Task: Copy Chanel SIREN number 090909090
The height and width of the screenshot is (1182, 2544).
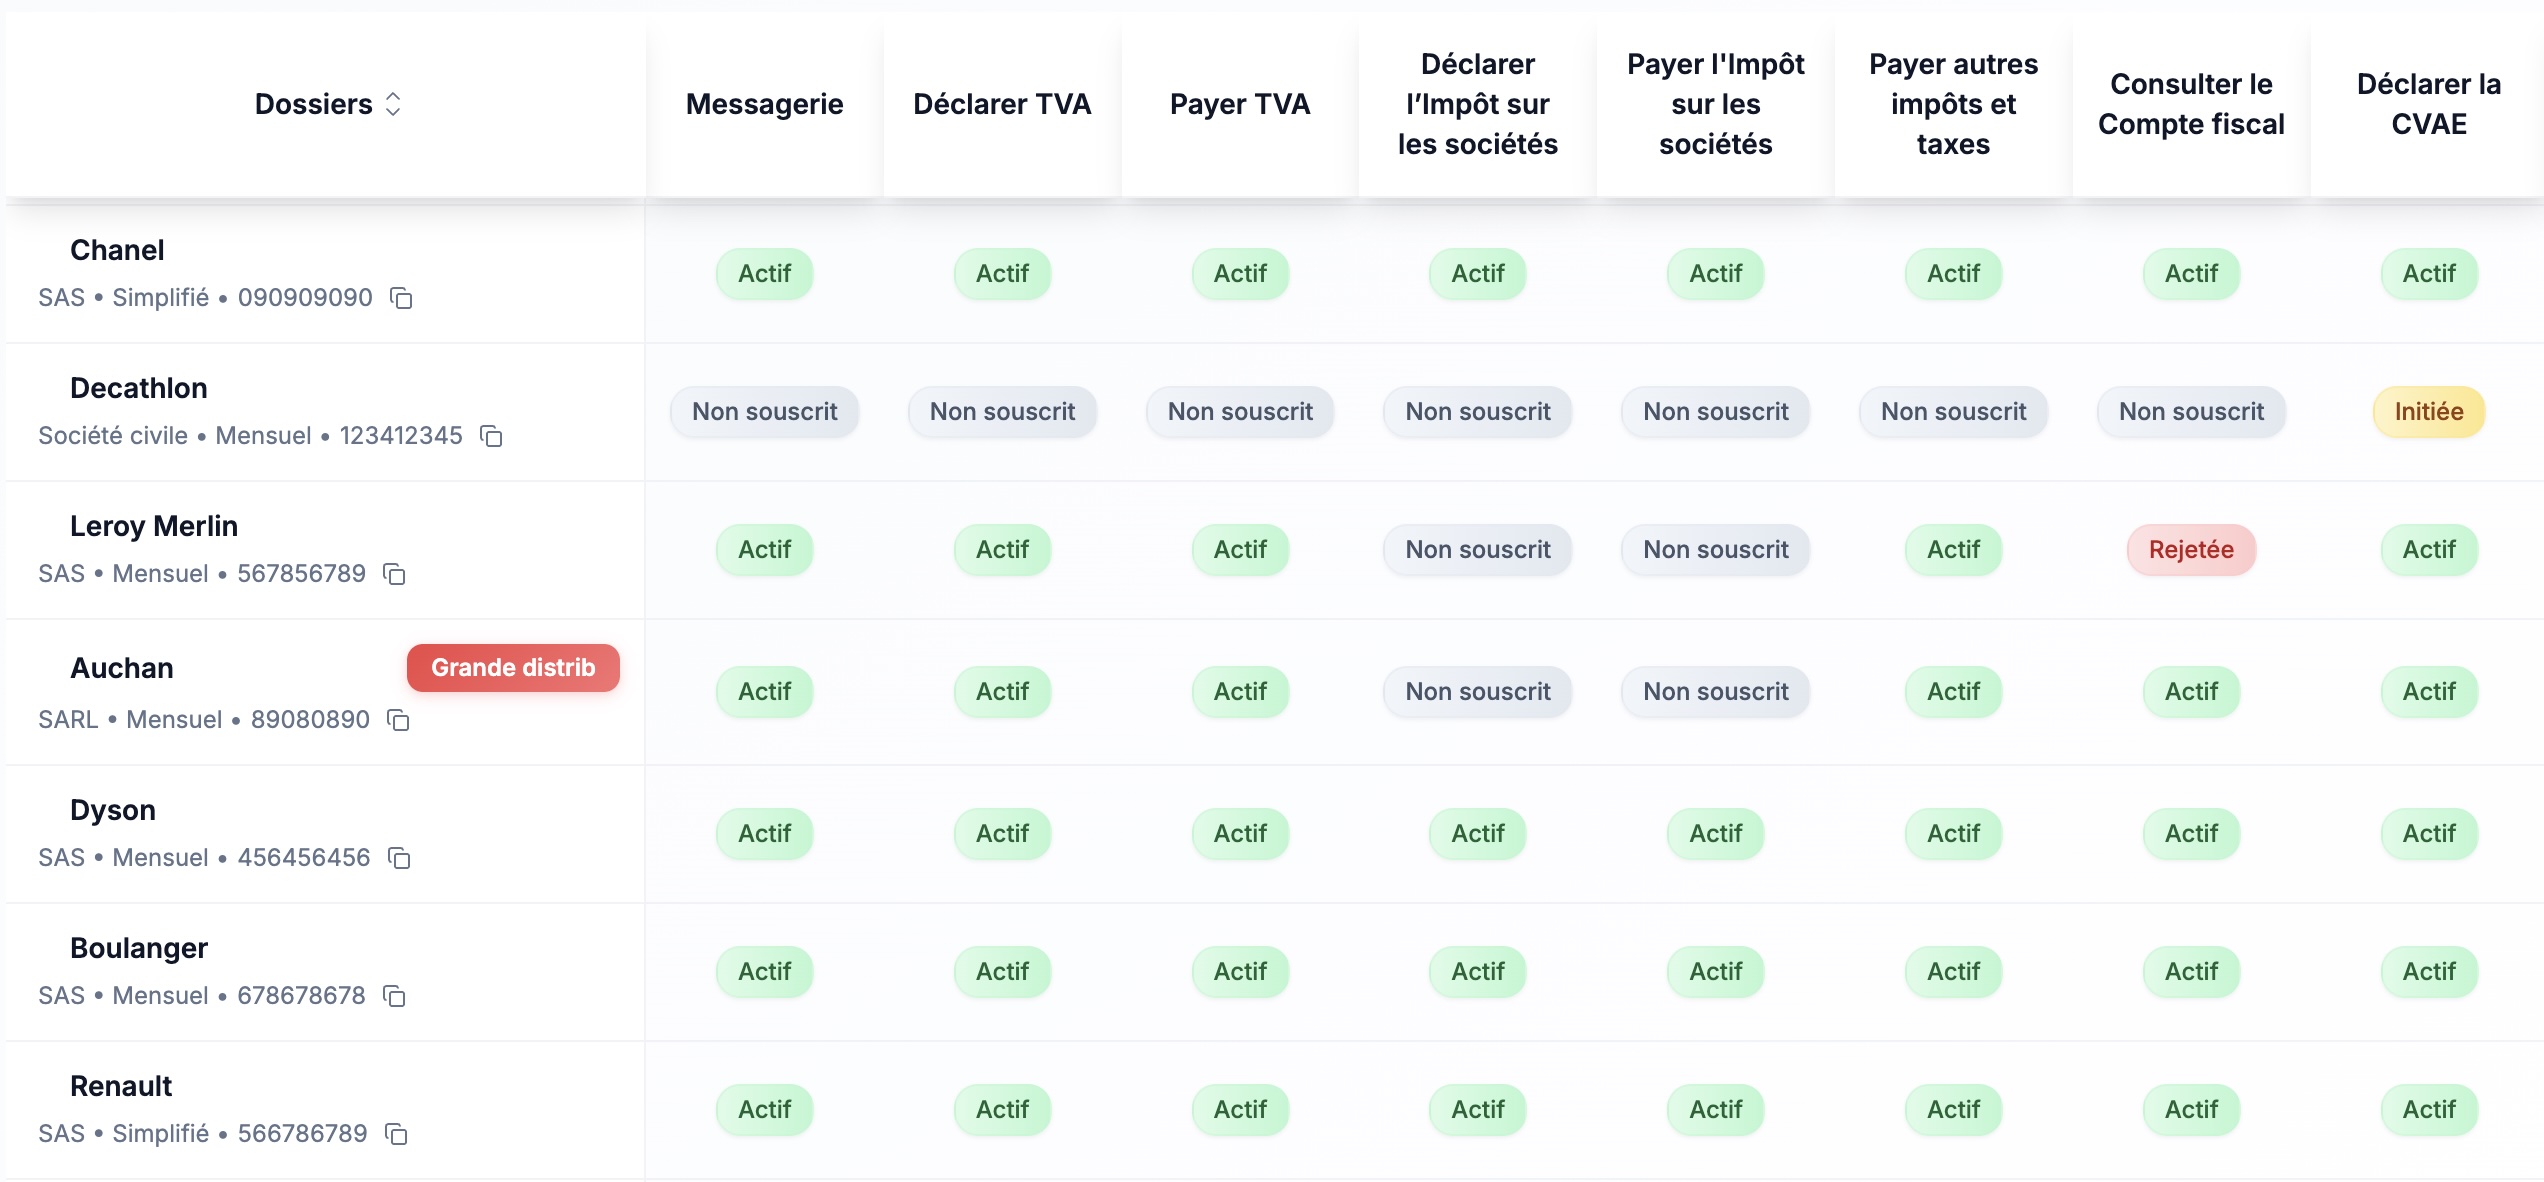Action: (x=401, y=298)
